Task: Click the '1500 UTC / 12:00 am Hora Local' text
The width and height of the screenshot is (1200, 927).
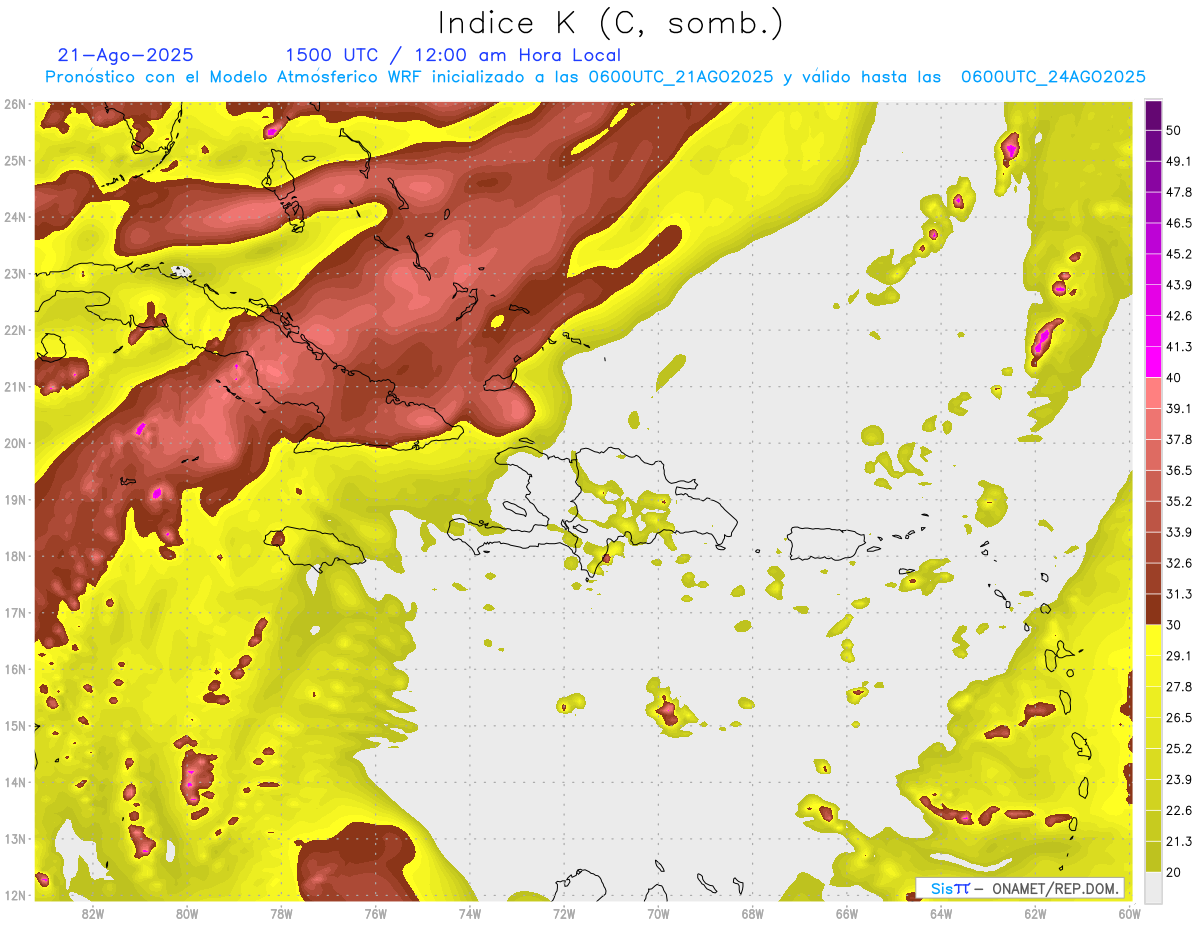Action: [453, 56]
